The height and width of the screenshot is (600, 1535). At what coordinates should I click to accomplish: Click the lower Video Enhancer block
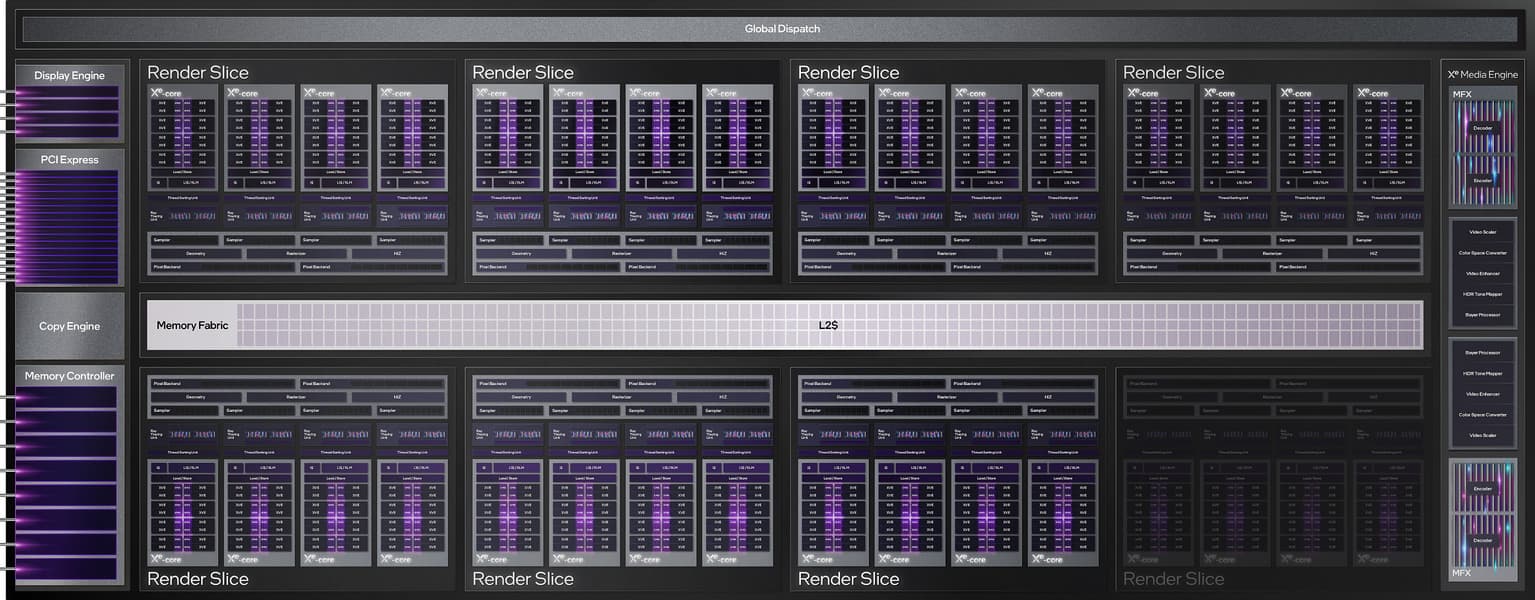point(1482,394)
